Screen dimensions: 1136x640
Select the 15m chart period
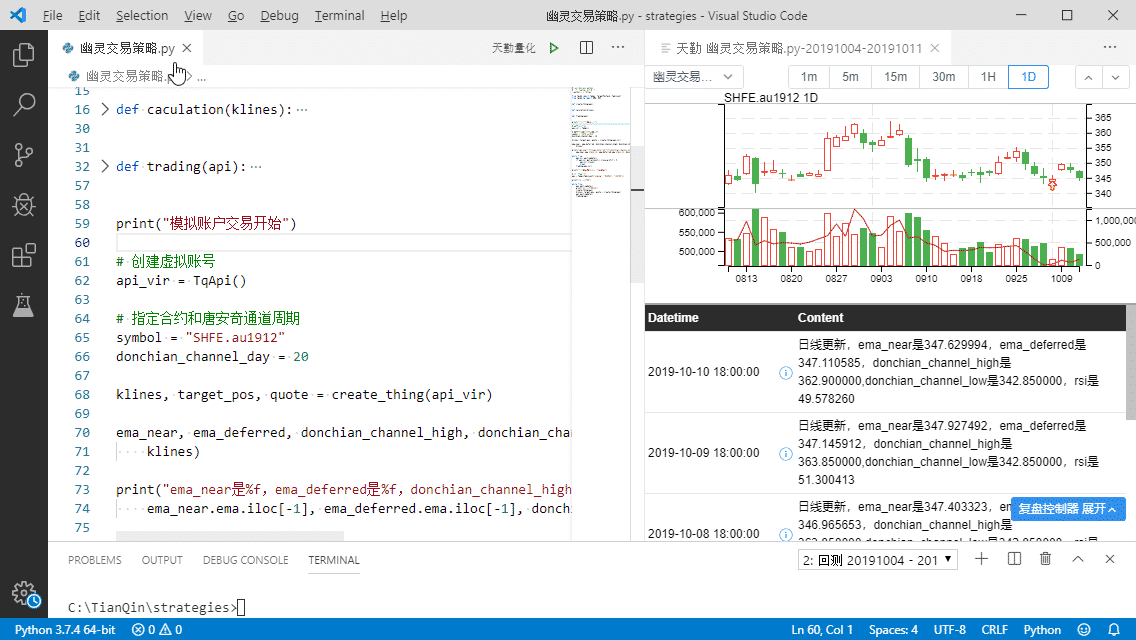tap(895, 77)
